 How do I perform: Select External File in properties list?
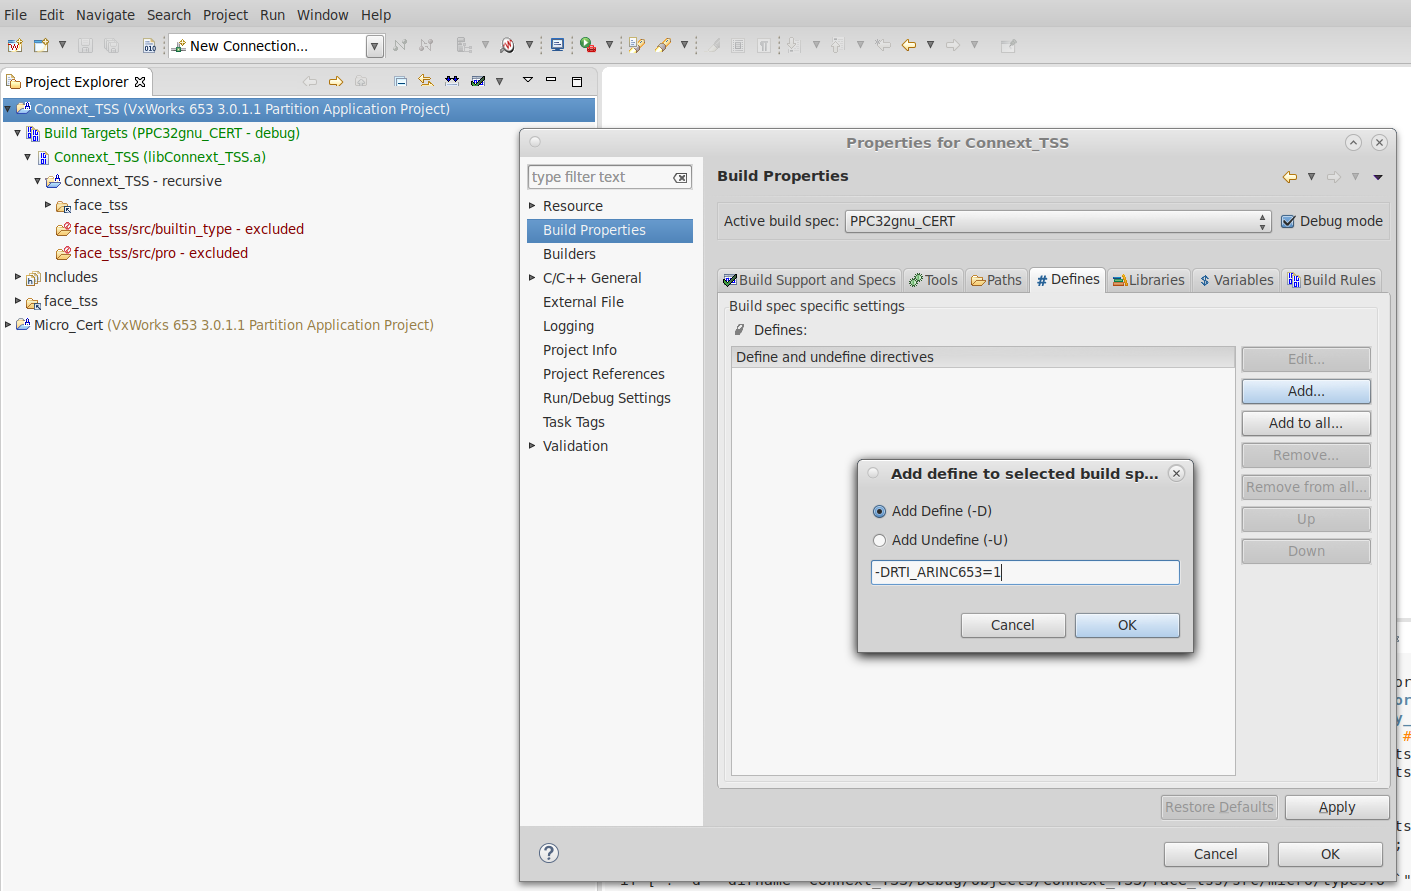point(583,302)
